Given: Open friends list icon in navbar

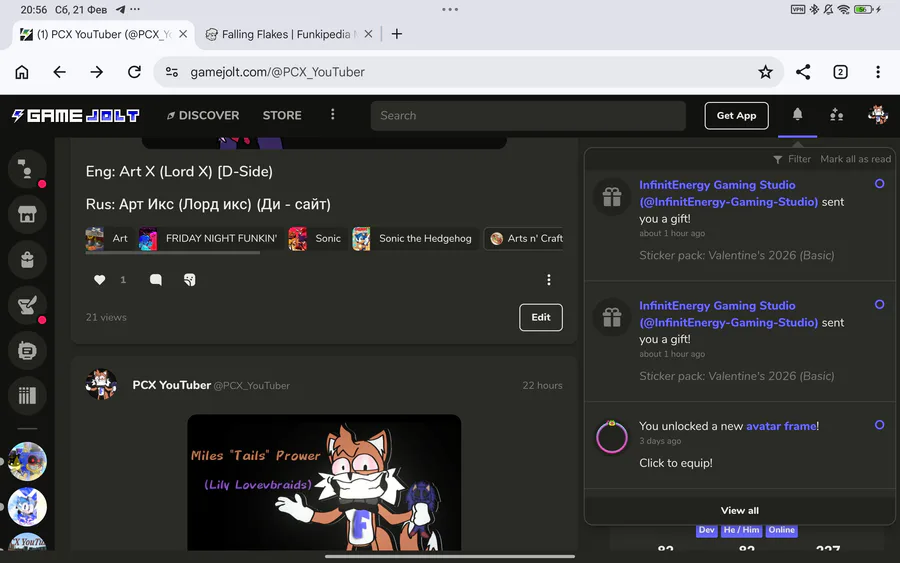Looking at the screenshot, I should [836, 115].
